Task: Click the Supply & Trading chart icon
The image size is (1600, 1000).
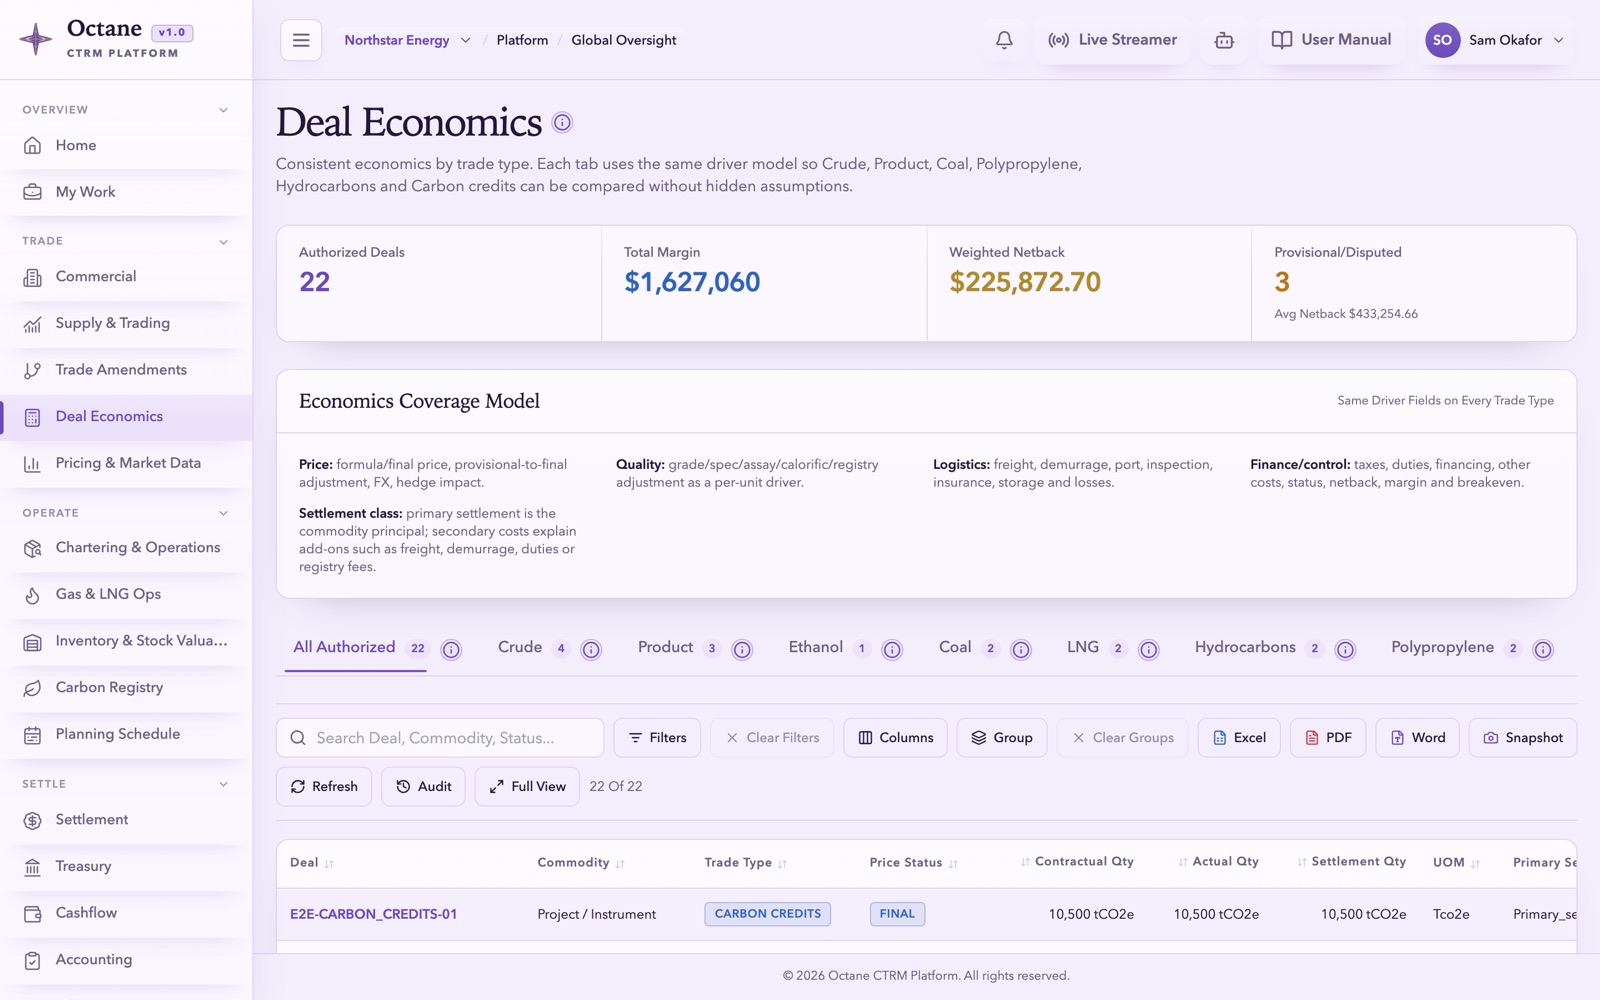Action: tap(33, 324)
